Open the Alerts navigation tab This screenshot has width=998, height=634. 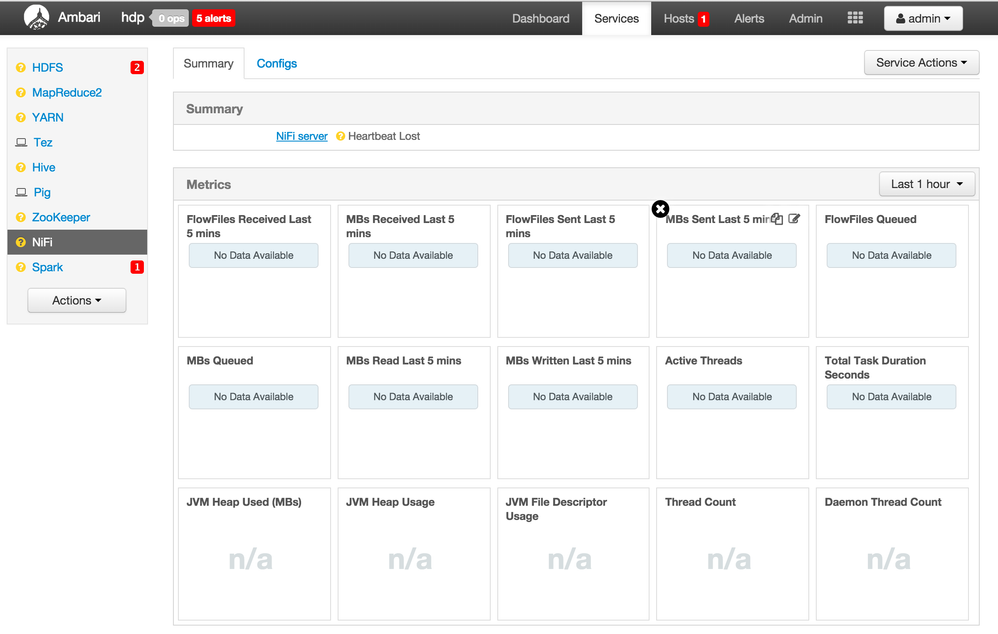point(749,18)
